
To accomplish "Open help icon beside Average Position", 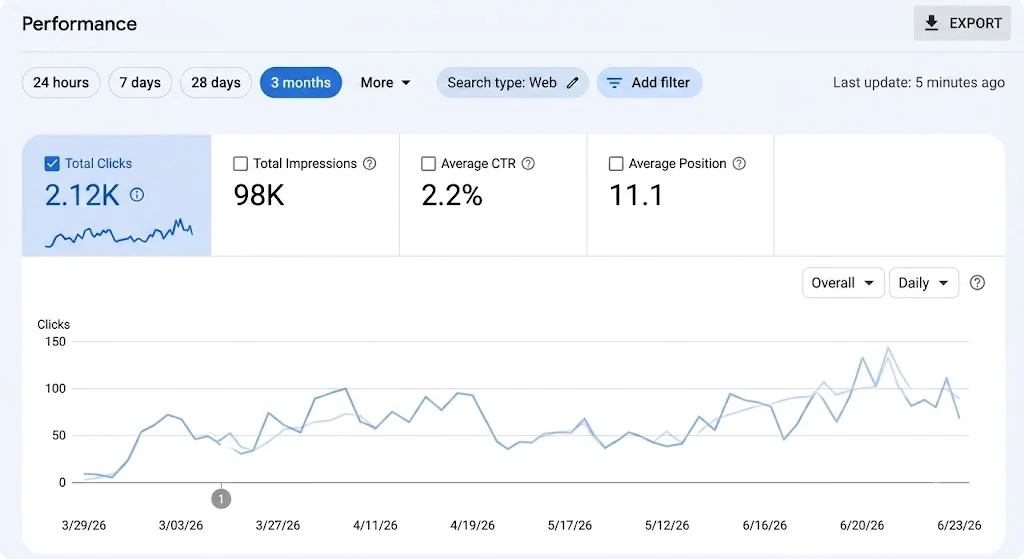I will 739,163.
